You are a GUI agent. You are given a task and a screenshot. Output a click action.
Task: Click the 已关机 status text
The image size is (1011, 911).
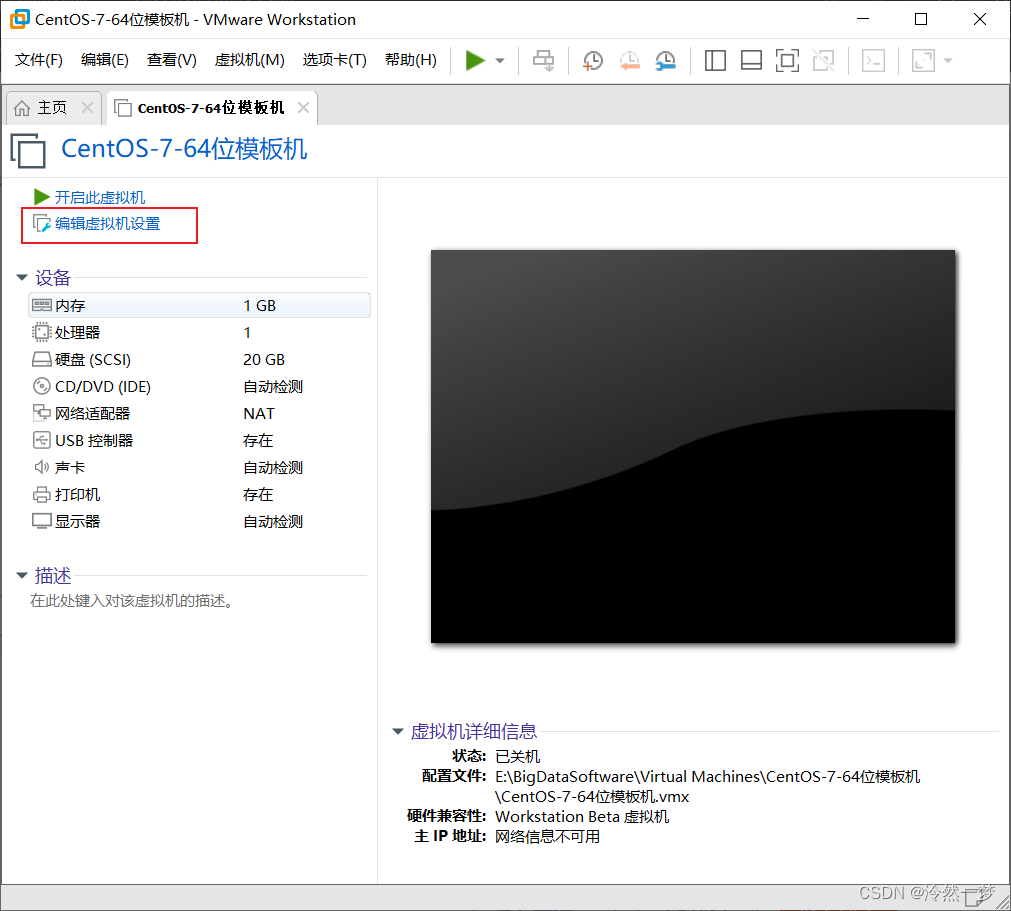click(518, 756)
